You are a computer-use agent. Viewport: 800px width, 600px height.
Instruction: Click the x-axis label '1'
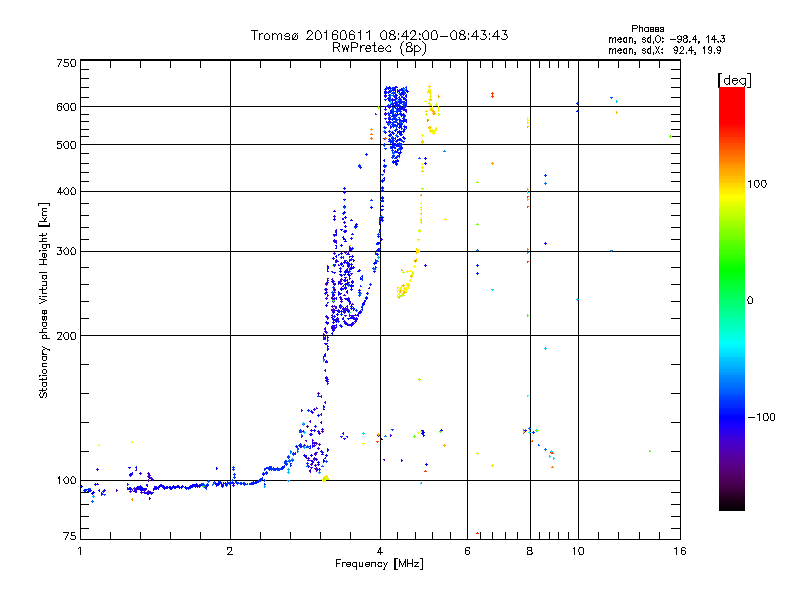pos(80,551)
